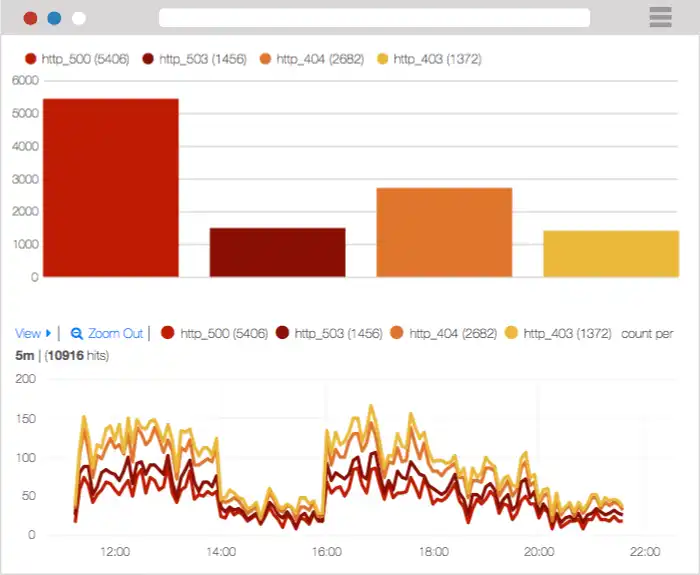The width and height of the screenshot is (700, 575).
Task: Click the 12:00 time axis label
Action: coord(115,552)
